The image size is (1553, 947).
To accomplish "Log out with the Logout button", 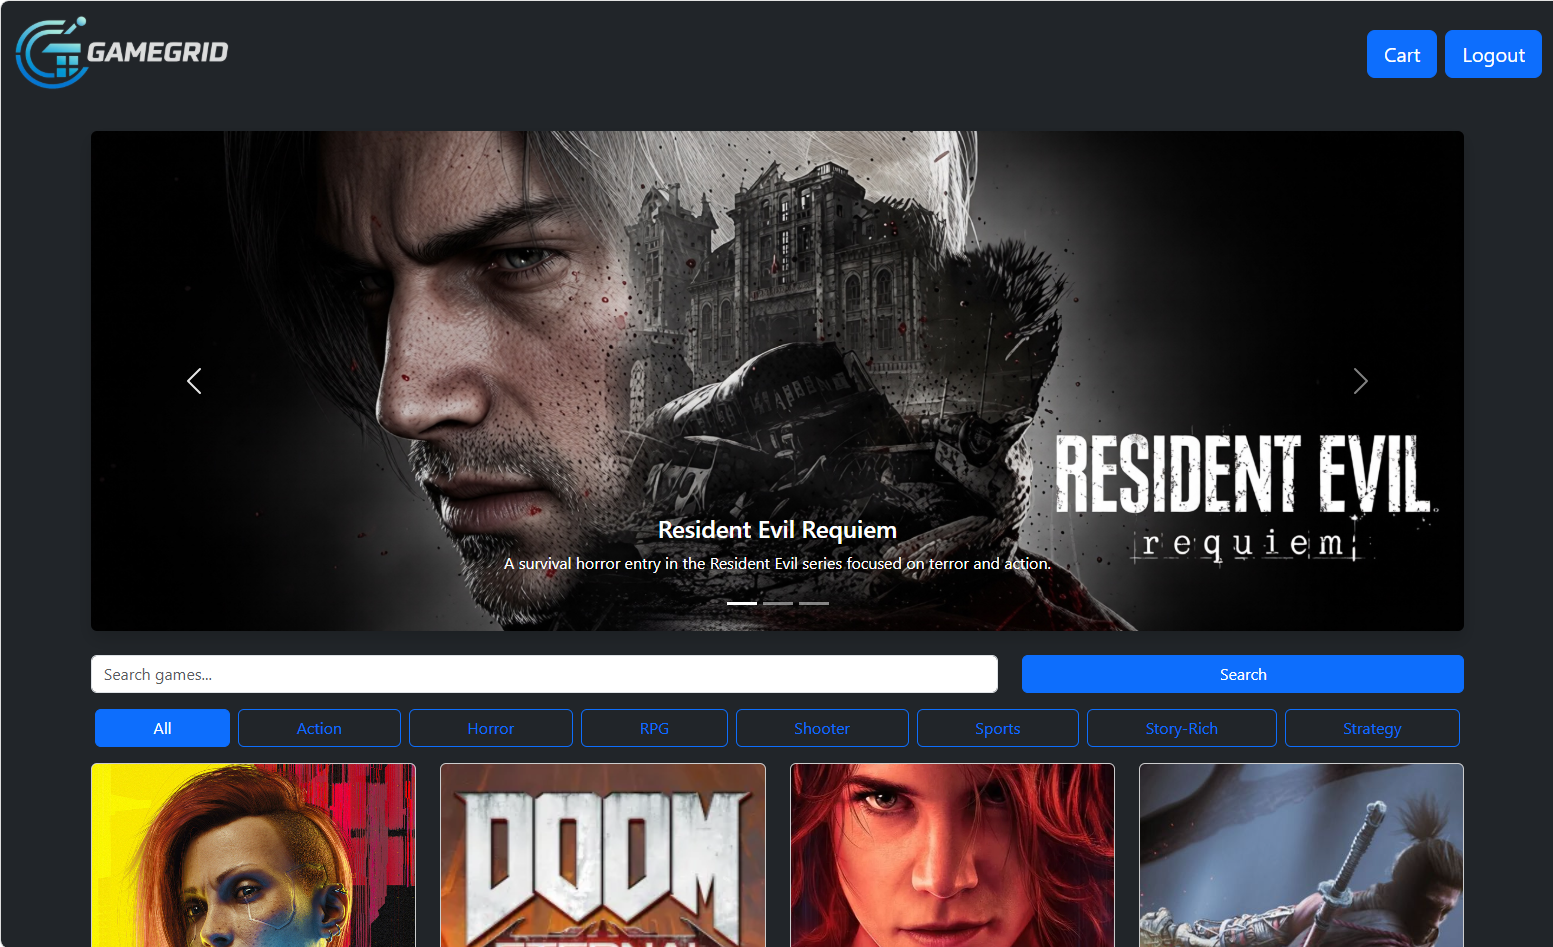I will click(x=1493, y=54).
